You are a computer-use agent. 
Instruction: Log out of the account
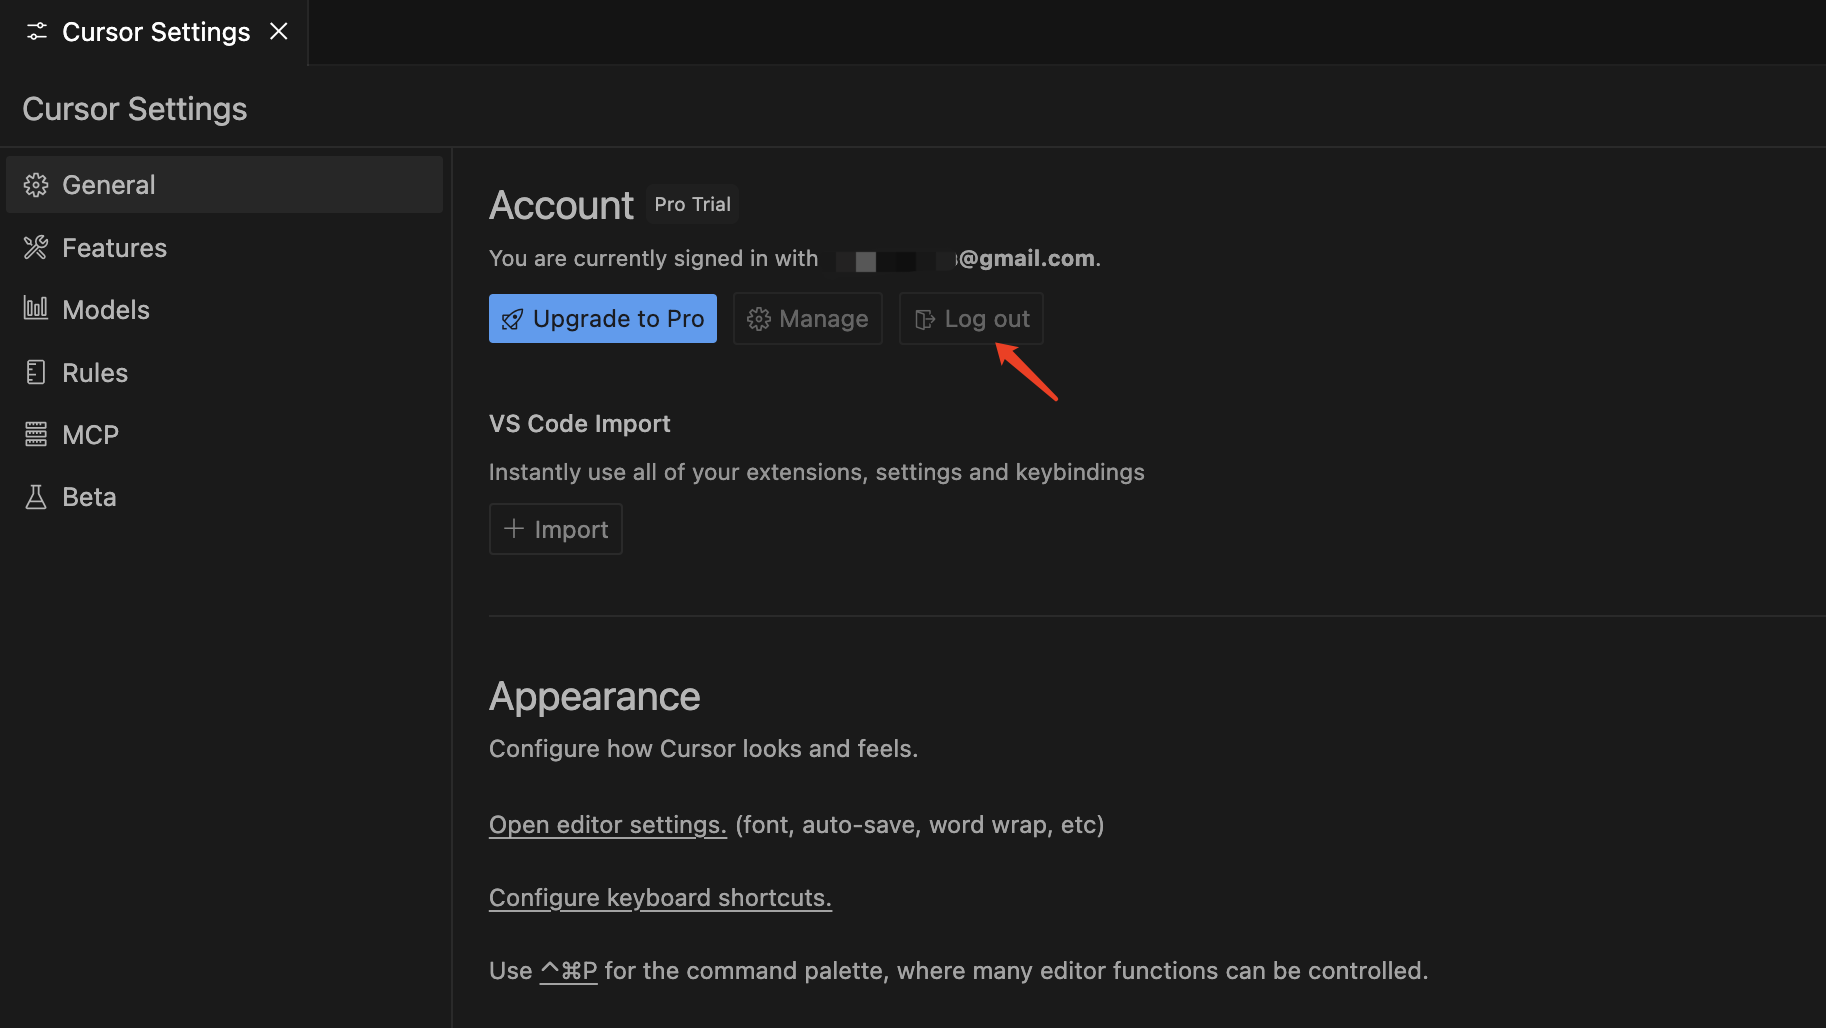971,319
